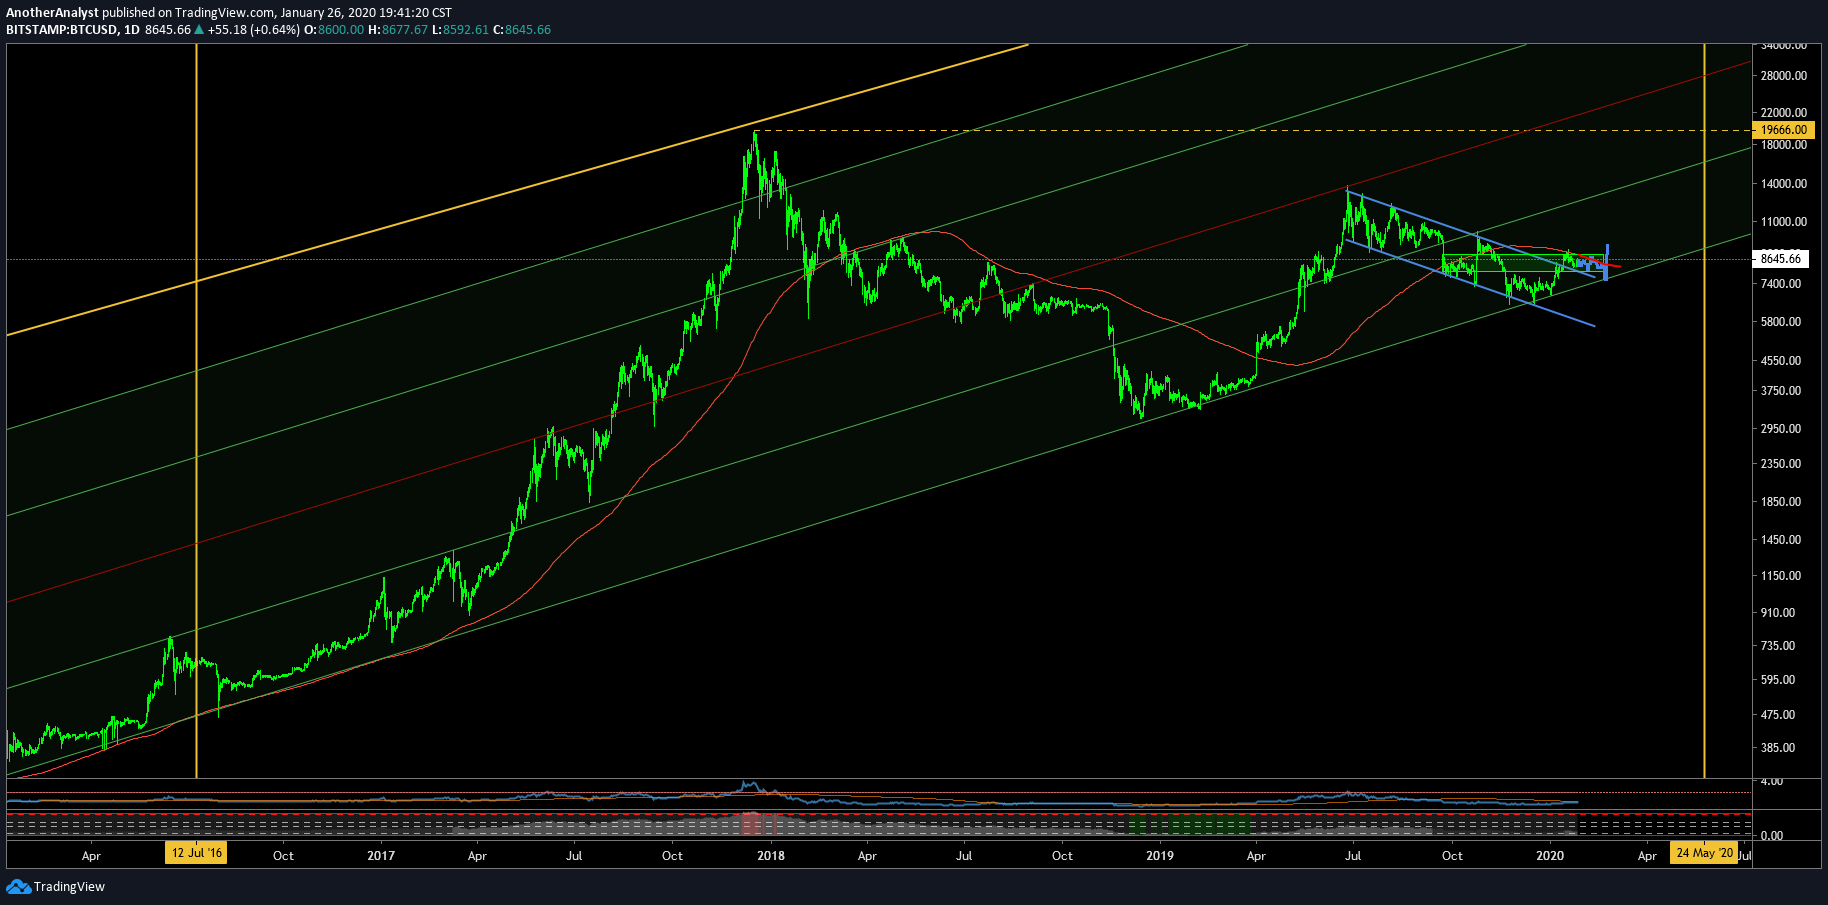Click the 28000.00 price axis label
This screenshot has width=1828, height=905.
(x=1784, y=76)
